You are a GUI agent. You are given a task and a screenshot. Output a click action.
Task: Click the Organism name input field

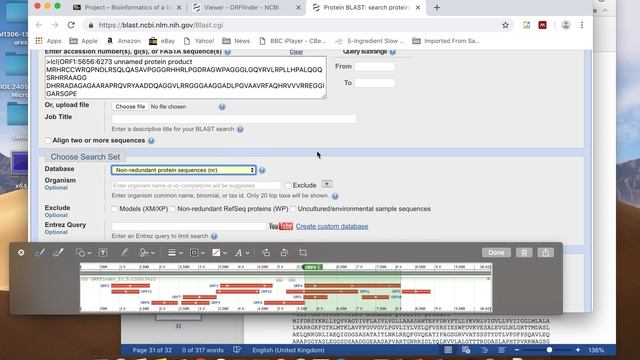pos(196,185)
